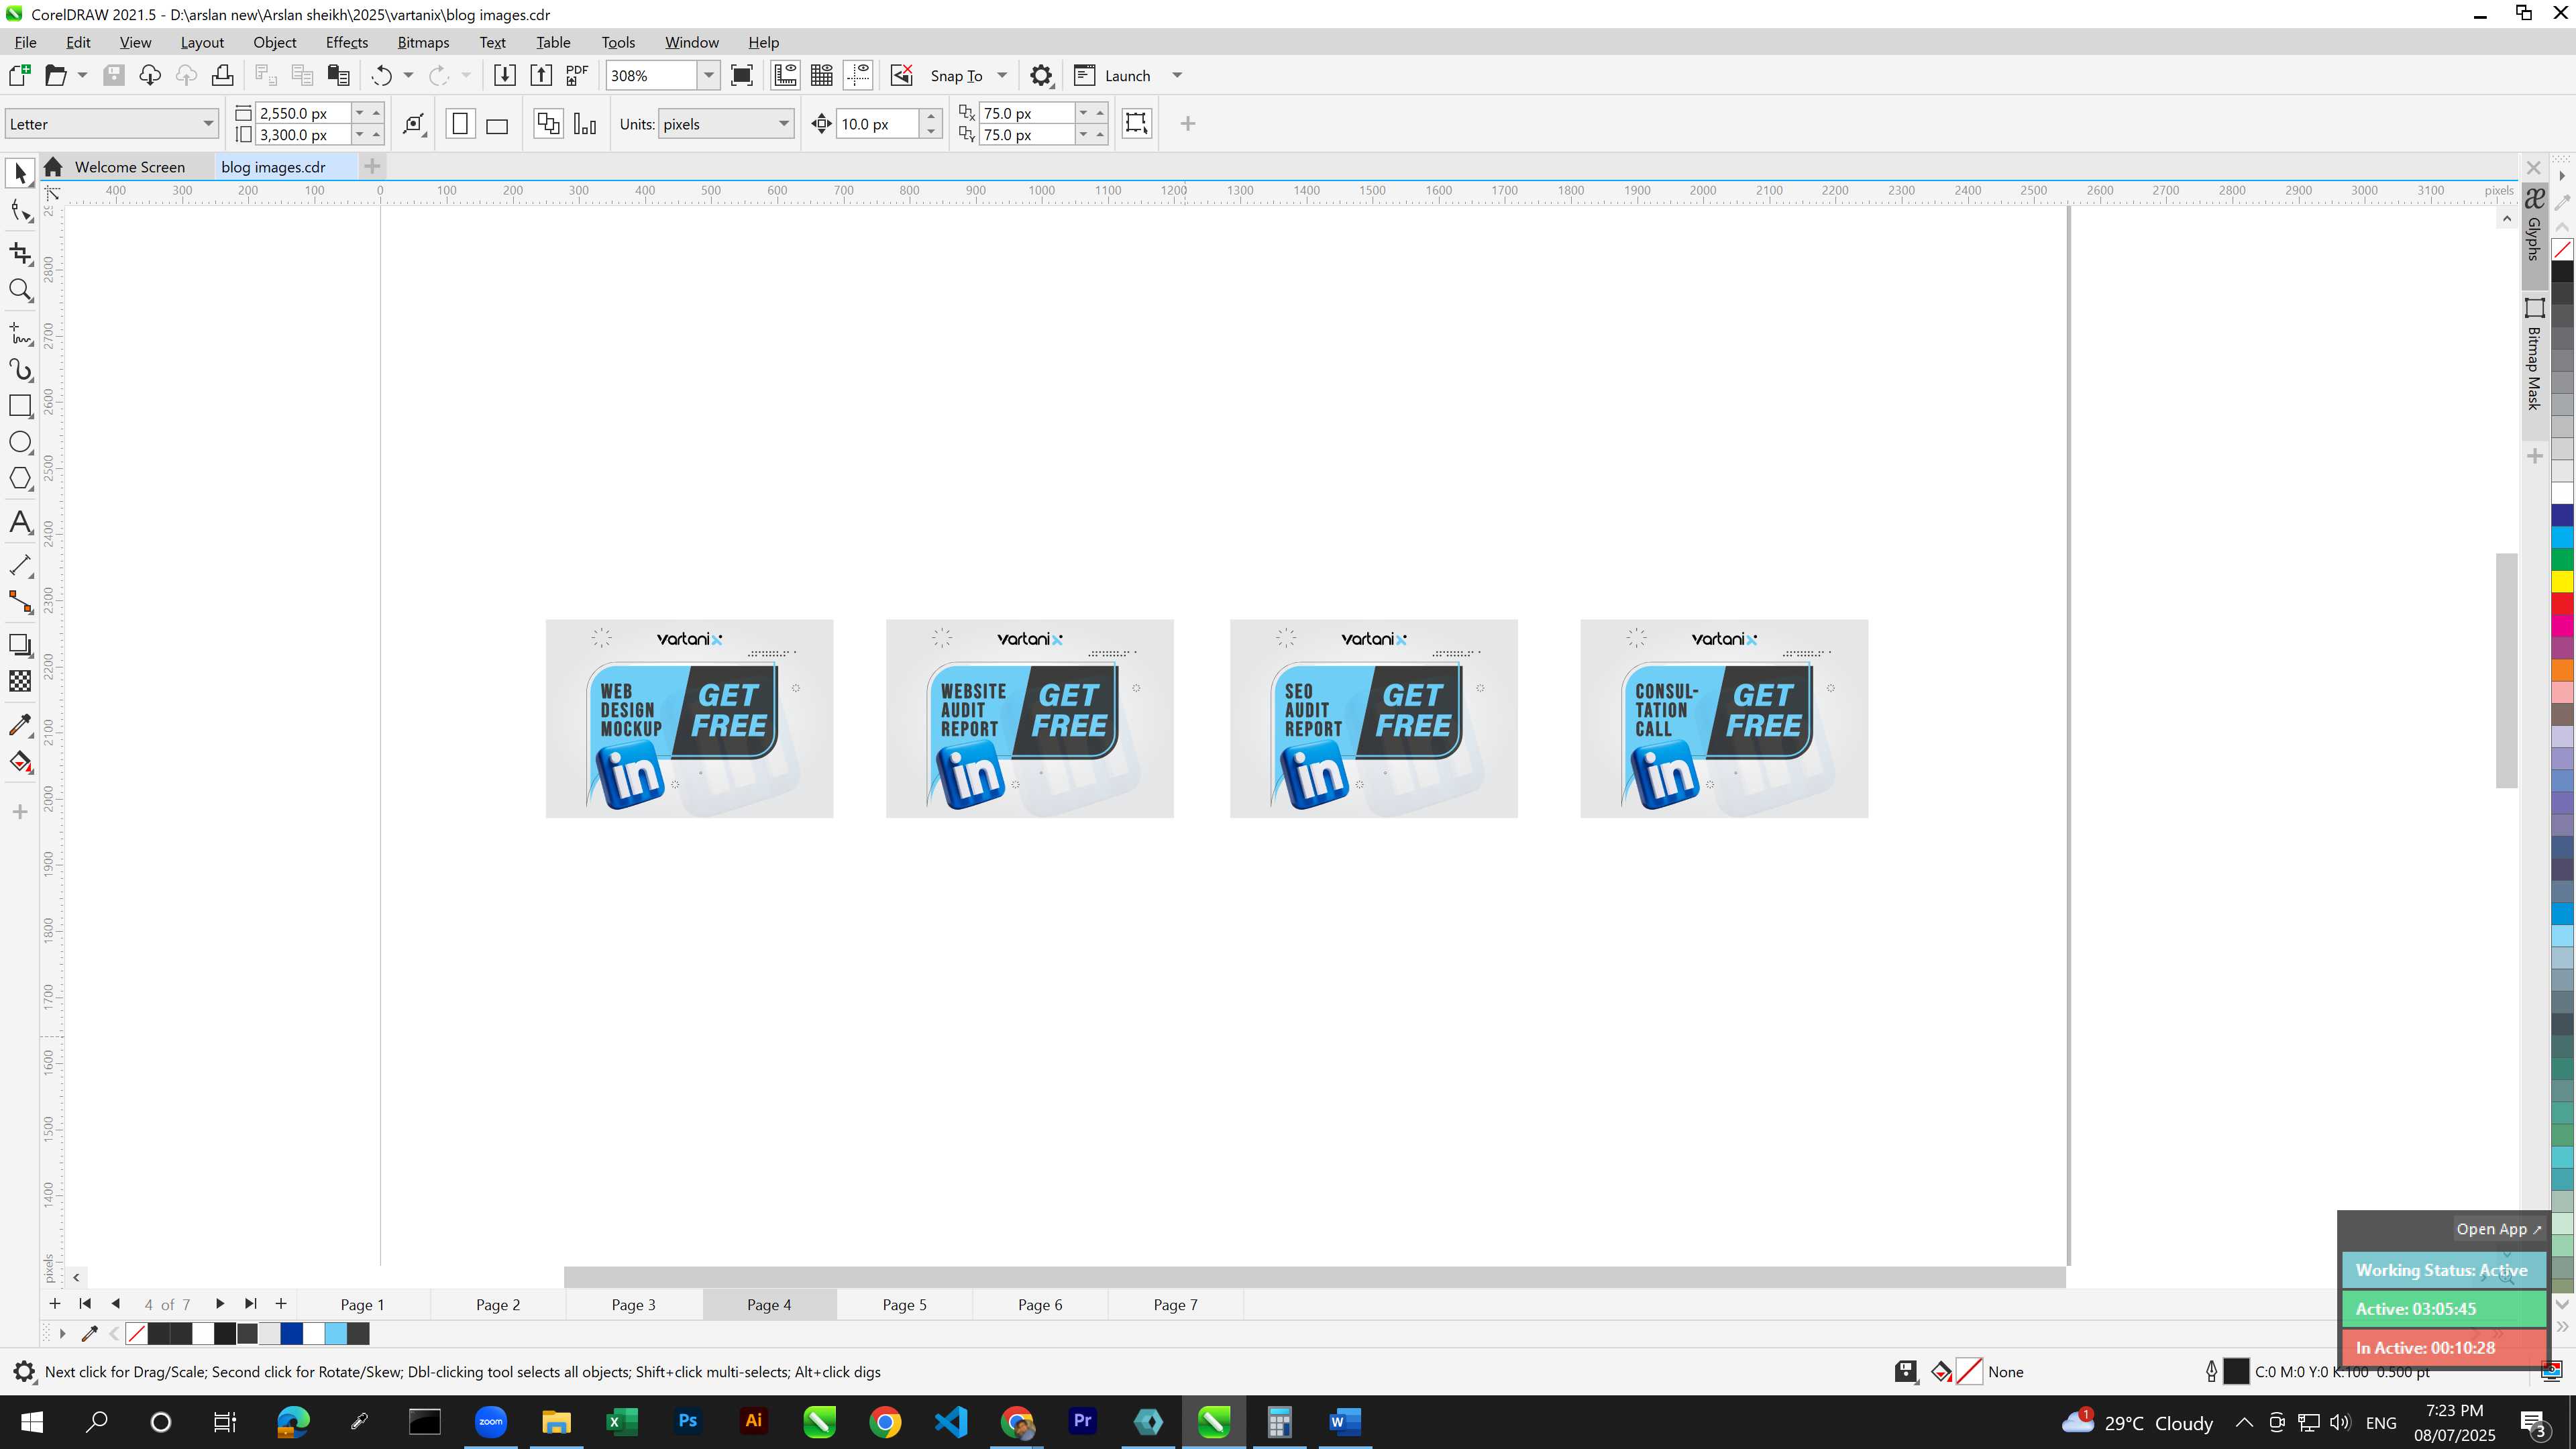The height and width of the screenshot is (1449, 2576).
Task: Go to the first page arrow
Action: click(85, 1303)
